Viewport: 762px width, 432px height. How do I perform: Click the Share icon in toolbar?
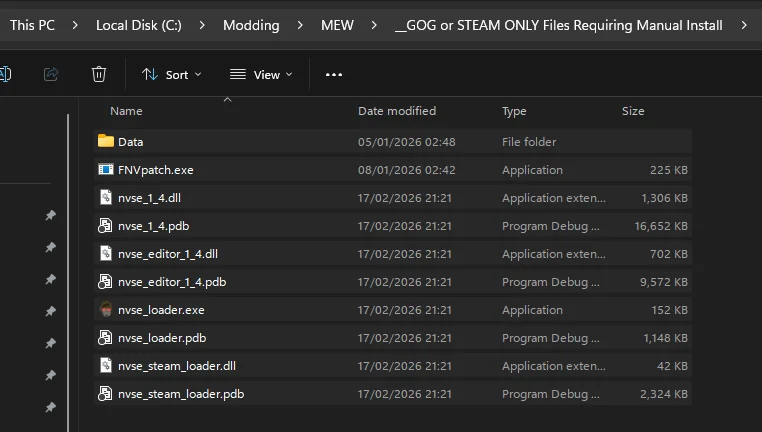(x=51, y=74)
